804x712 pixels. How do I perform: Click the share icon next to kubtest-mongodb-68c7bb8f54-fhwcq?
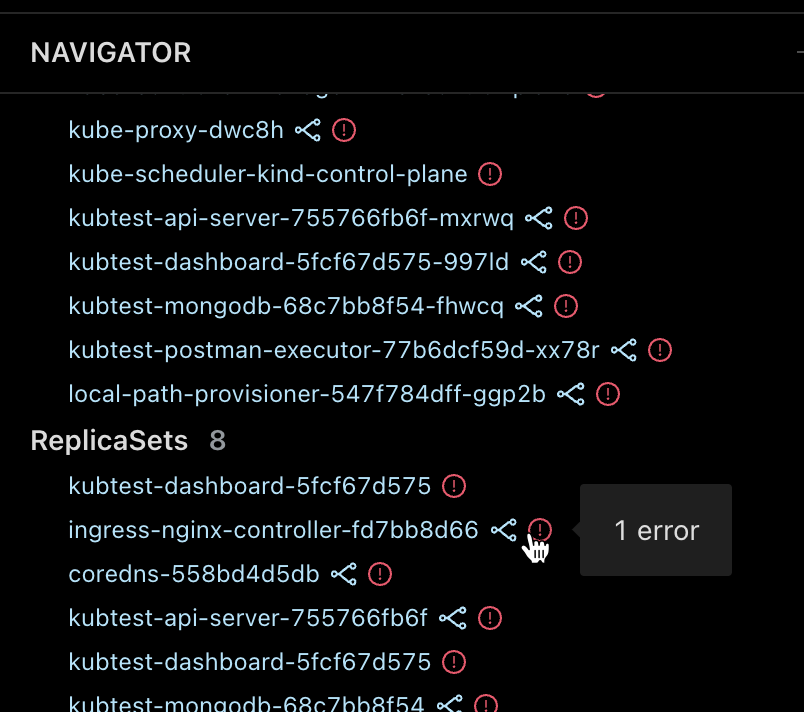coord(529,307)
